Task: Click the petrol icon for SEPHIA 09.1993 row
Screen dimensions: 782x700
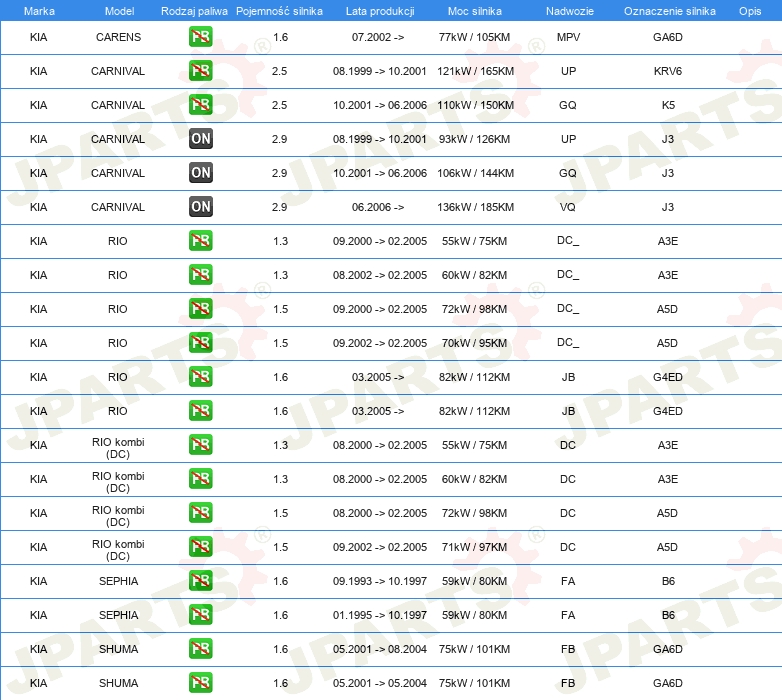Action: point(200,581)
